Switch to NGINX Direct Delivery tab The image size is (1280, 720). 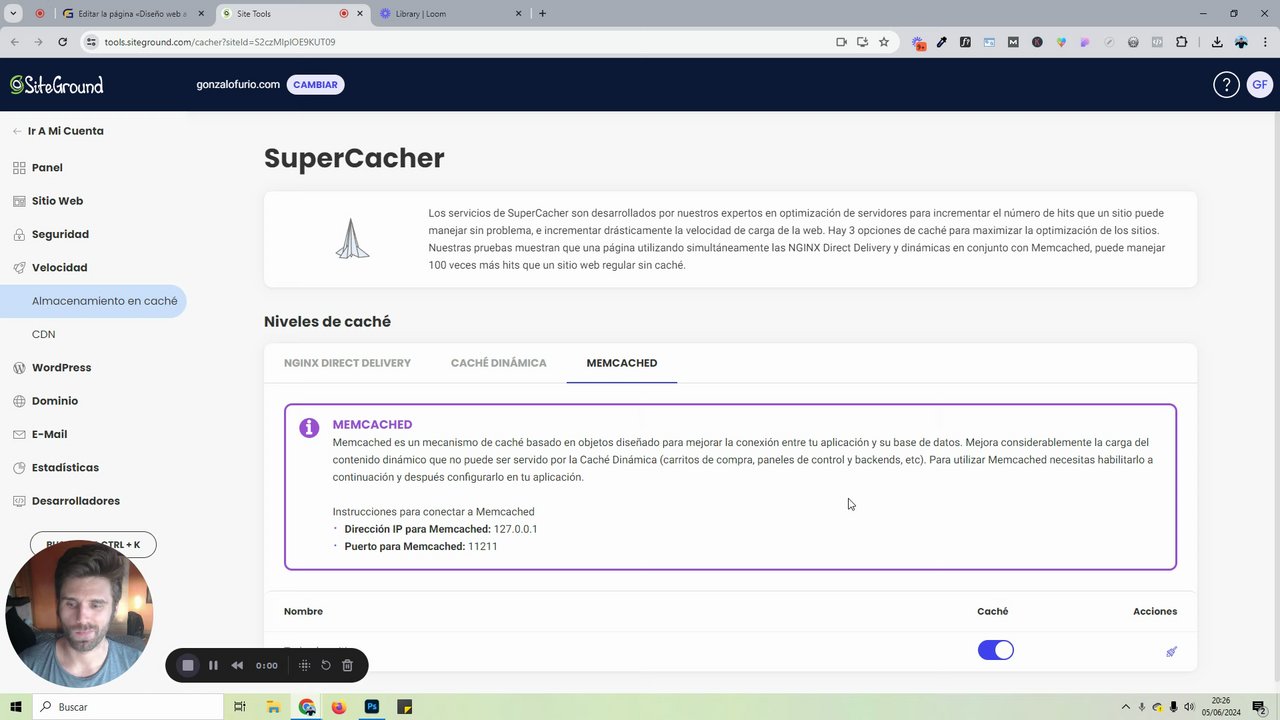coord(347,363)
